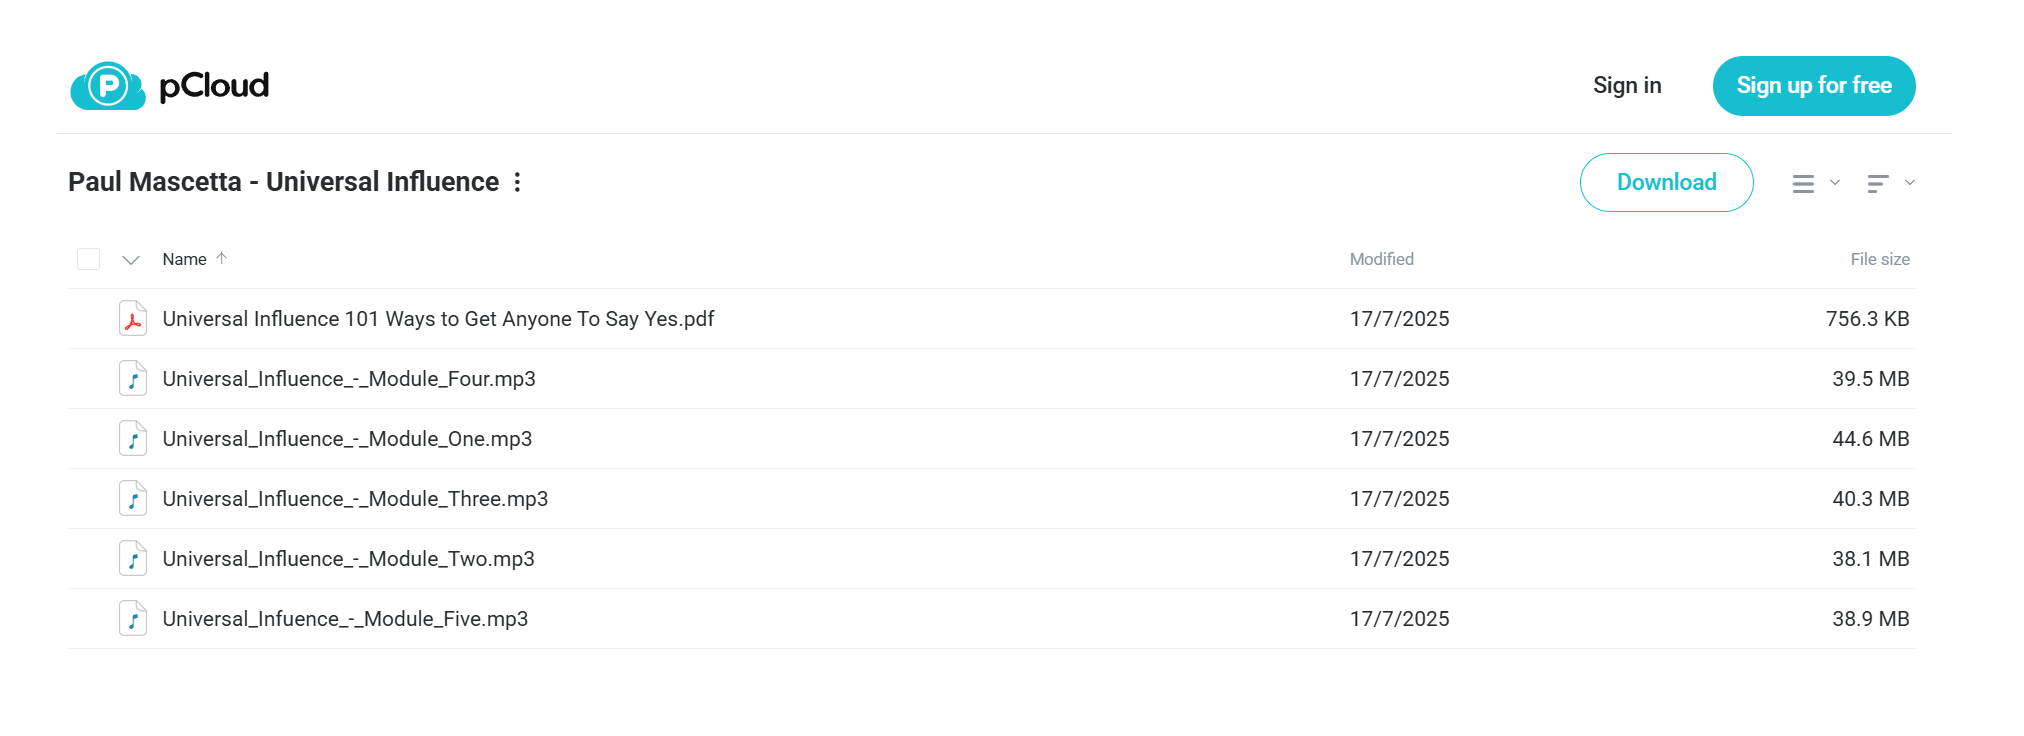Viewport: 2024px width, 736px height.
Task: Click the audio icon for Module_Two.mp3
Action: 133,559
